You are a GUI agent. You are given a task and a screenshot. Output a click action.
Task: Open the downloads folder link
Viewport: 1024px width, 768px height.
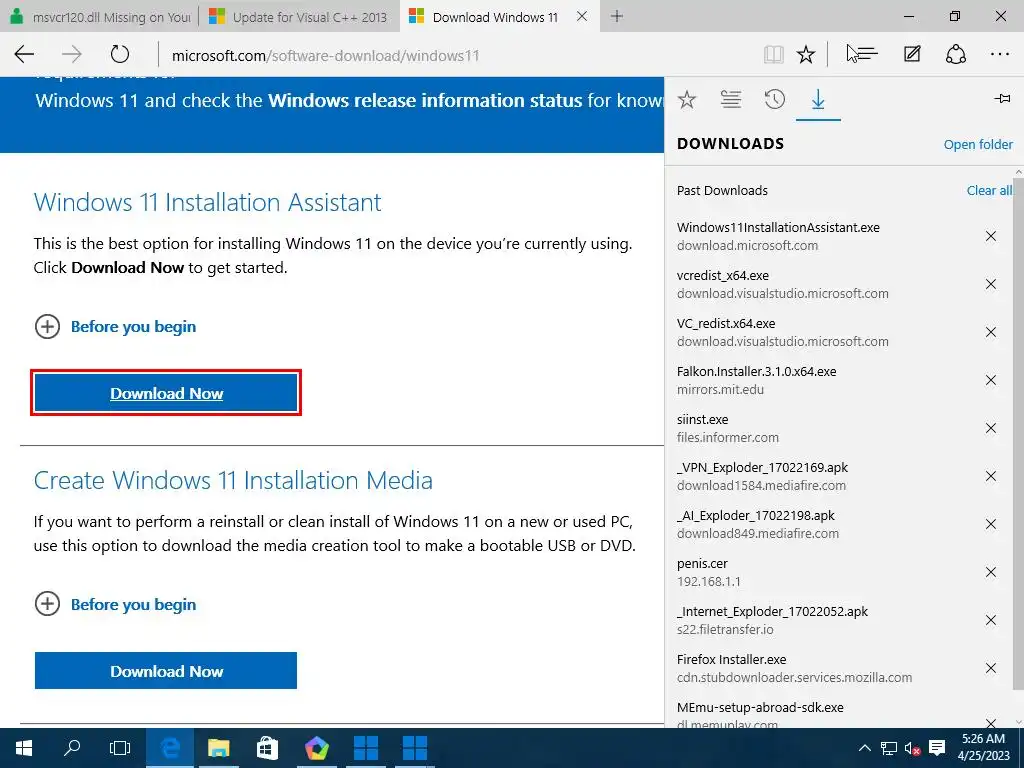(x=978, y=144)
